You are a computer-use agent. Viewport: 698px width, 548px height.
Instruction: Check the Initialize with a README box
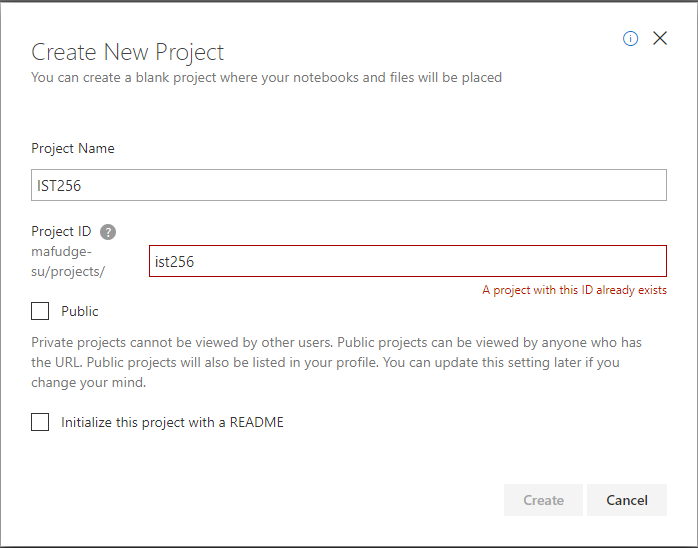40,422
